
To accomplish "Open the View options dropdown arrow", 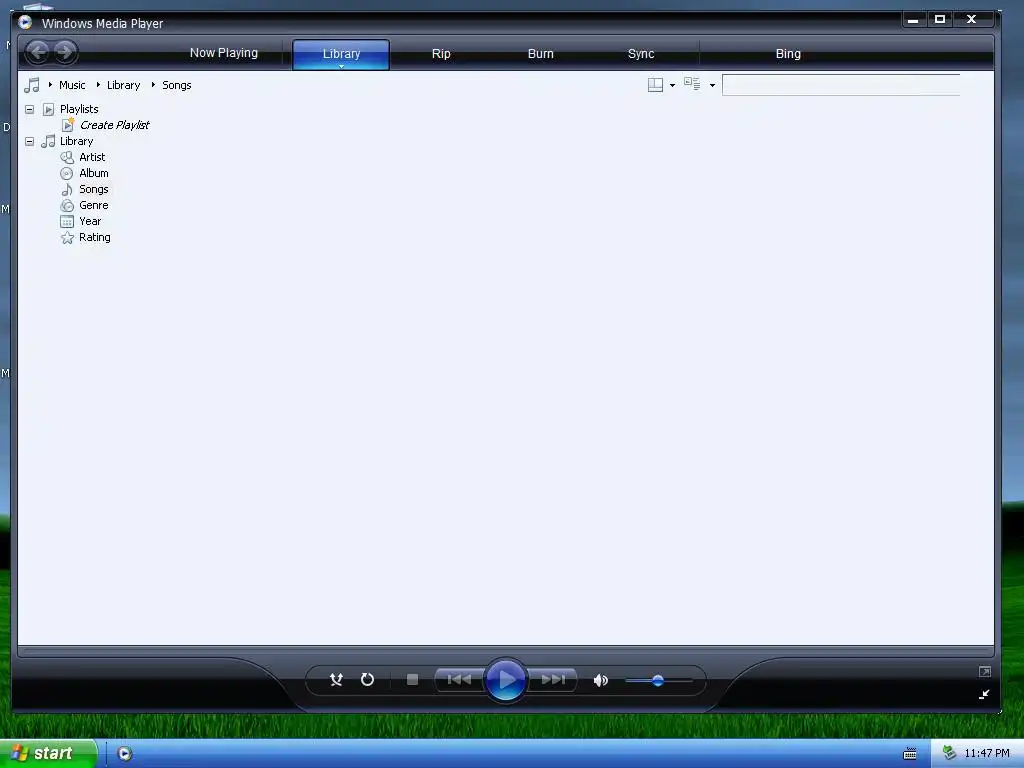I will pos(712,85).
